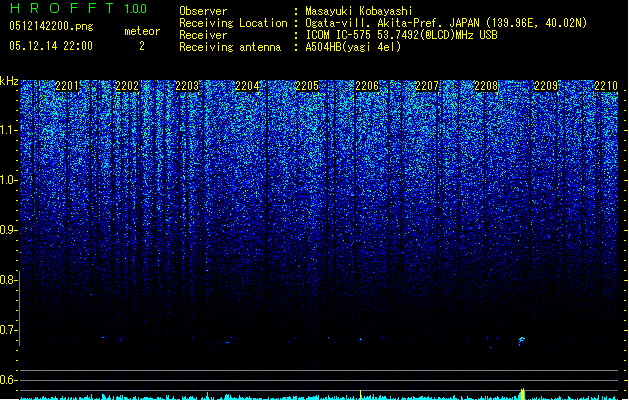
Task: Click the 2206 time marker
Action: coord(367,85)
